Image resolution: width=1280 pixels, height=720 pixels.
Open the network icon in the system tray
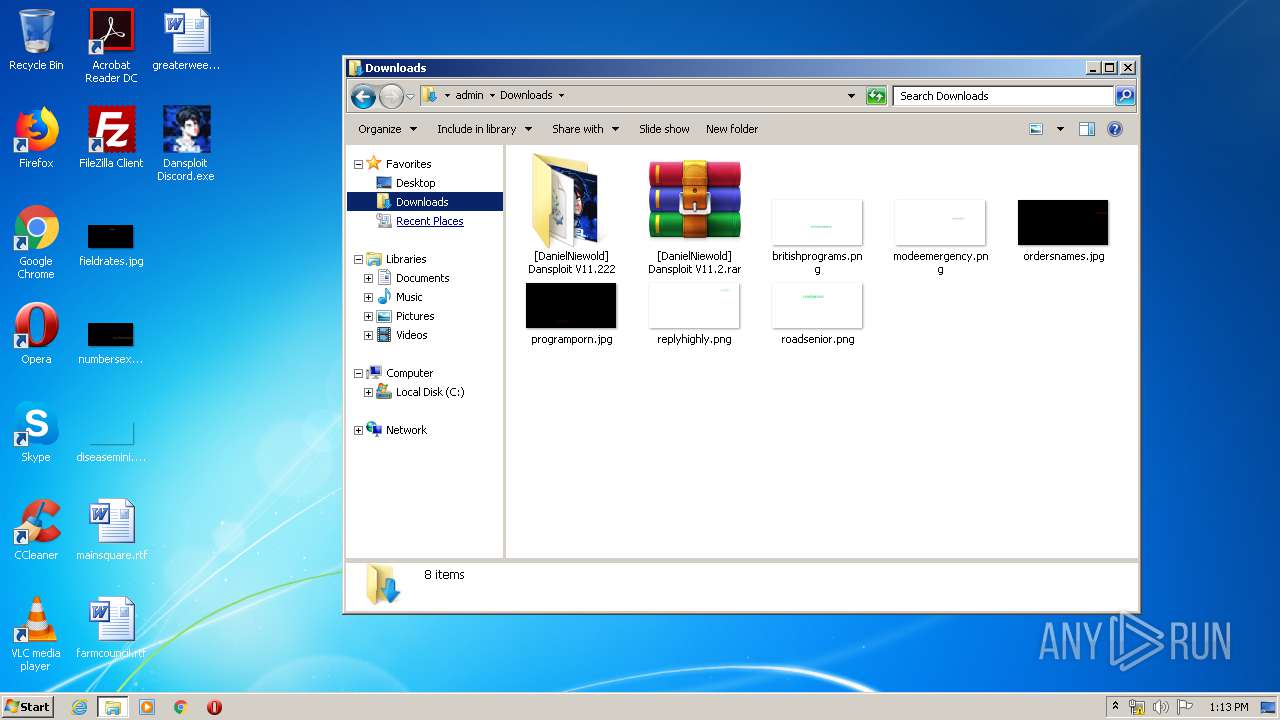pyautogui.click(x=1137, y=707)
